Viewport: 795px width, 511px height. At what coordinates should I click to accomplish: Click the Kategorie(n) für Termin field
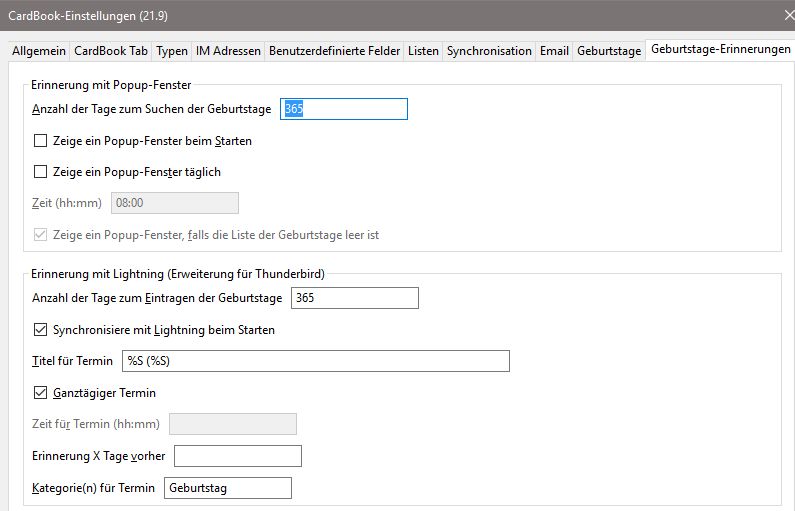click(228, 488)
